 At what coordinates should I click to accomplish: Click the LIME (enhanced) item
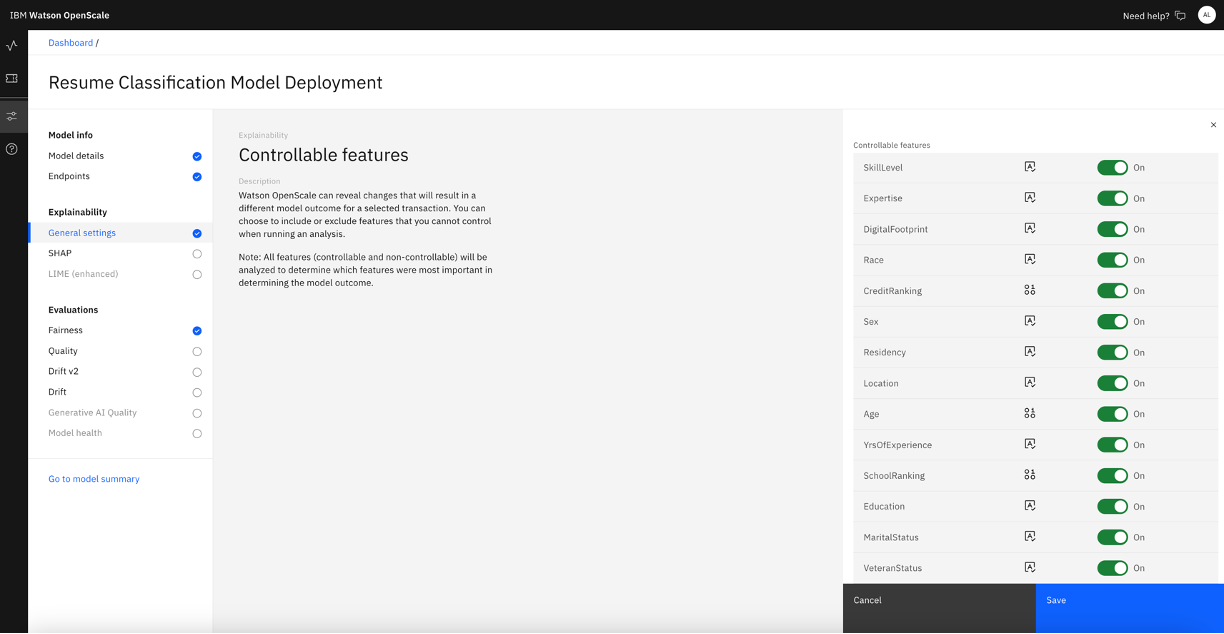83,274
